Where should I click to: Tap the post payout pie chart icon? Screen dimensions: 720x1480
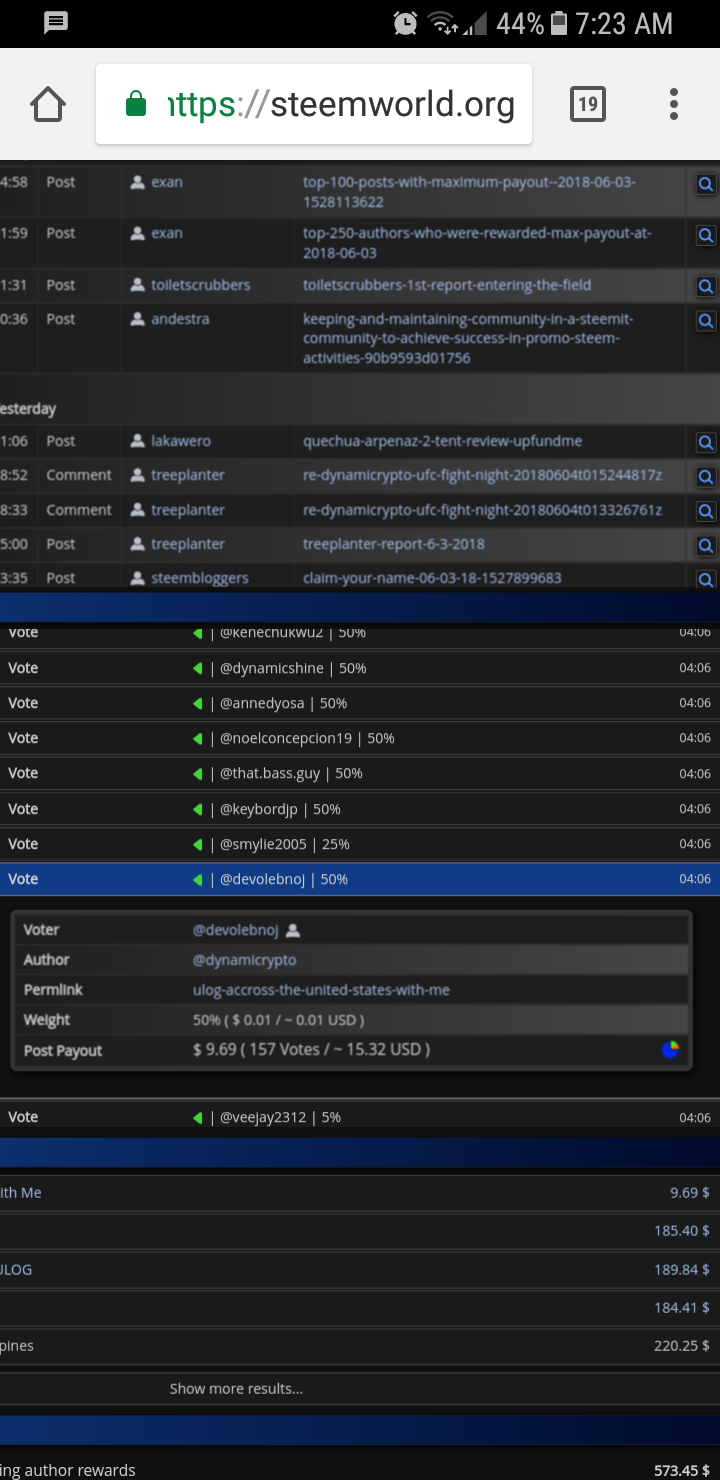click(x=671, y=1049)
